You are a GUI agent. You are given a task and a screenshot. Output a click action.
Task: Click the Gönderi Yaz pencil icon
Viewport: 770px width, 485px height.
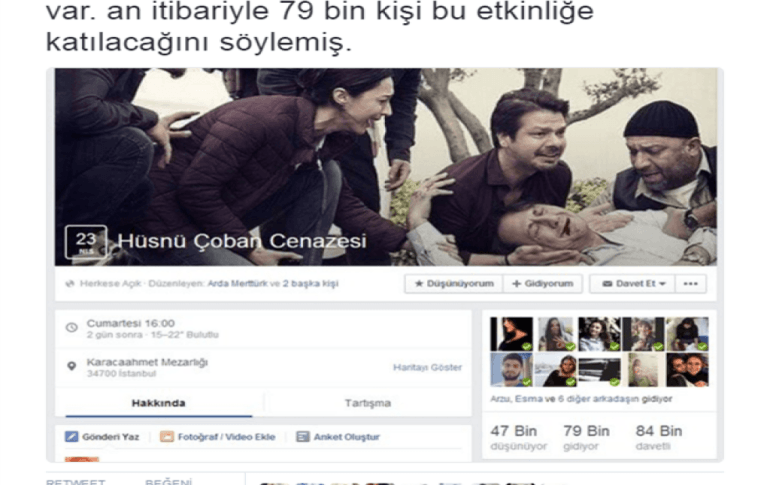(x=72, y=437)
